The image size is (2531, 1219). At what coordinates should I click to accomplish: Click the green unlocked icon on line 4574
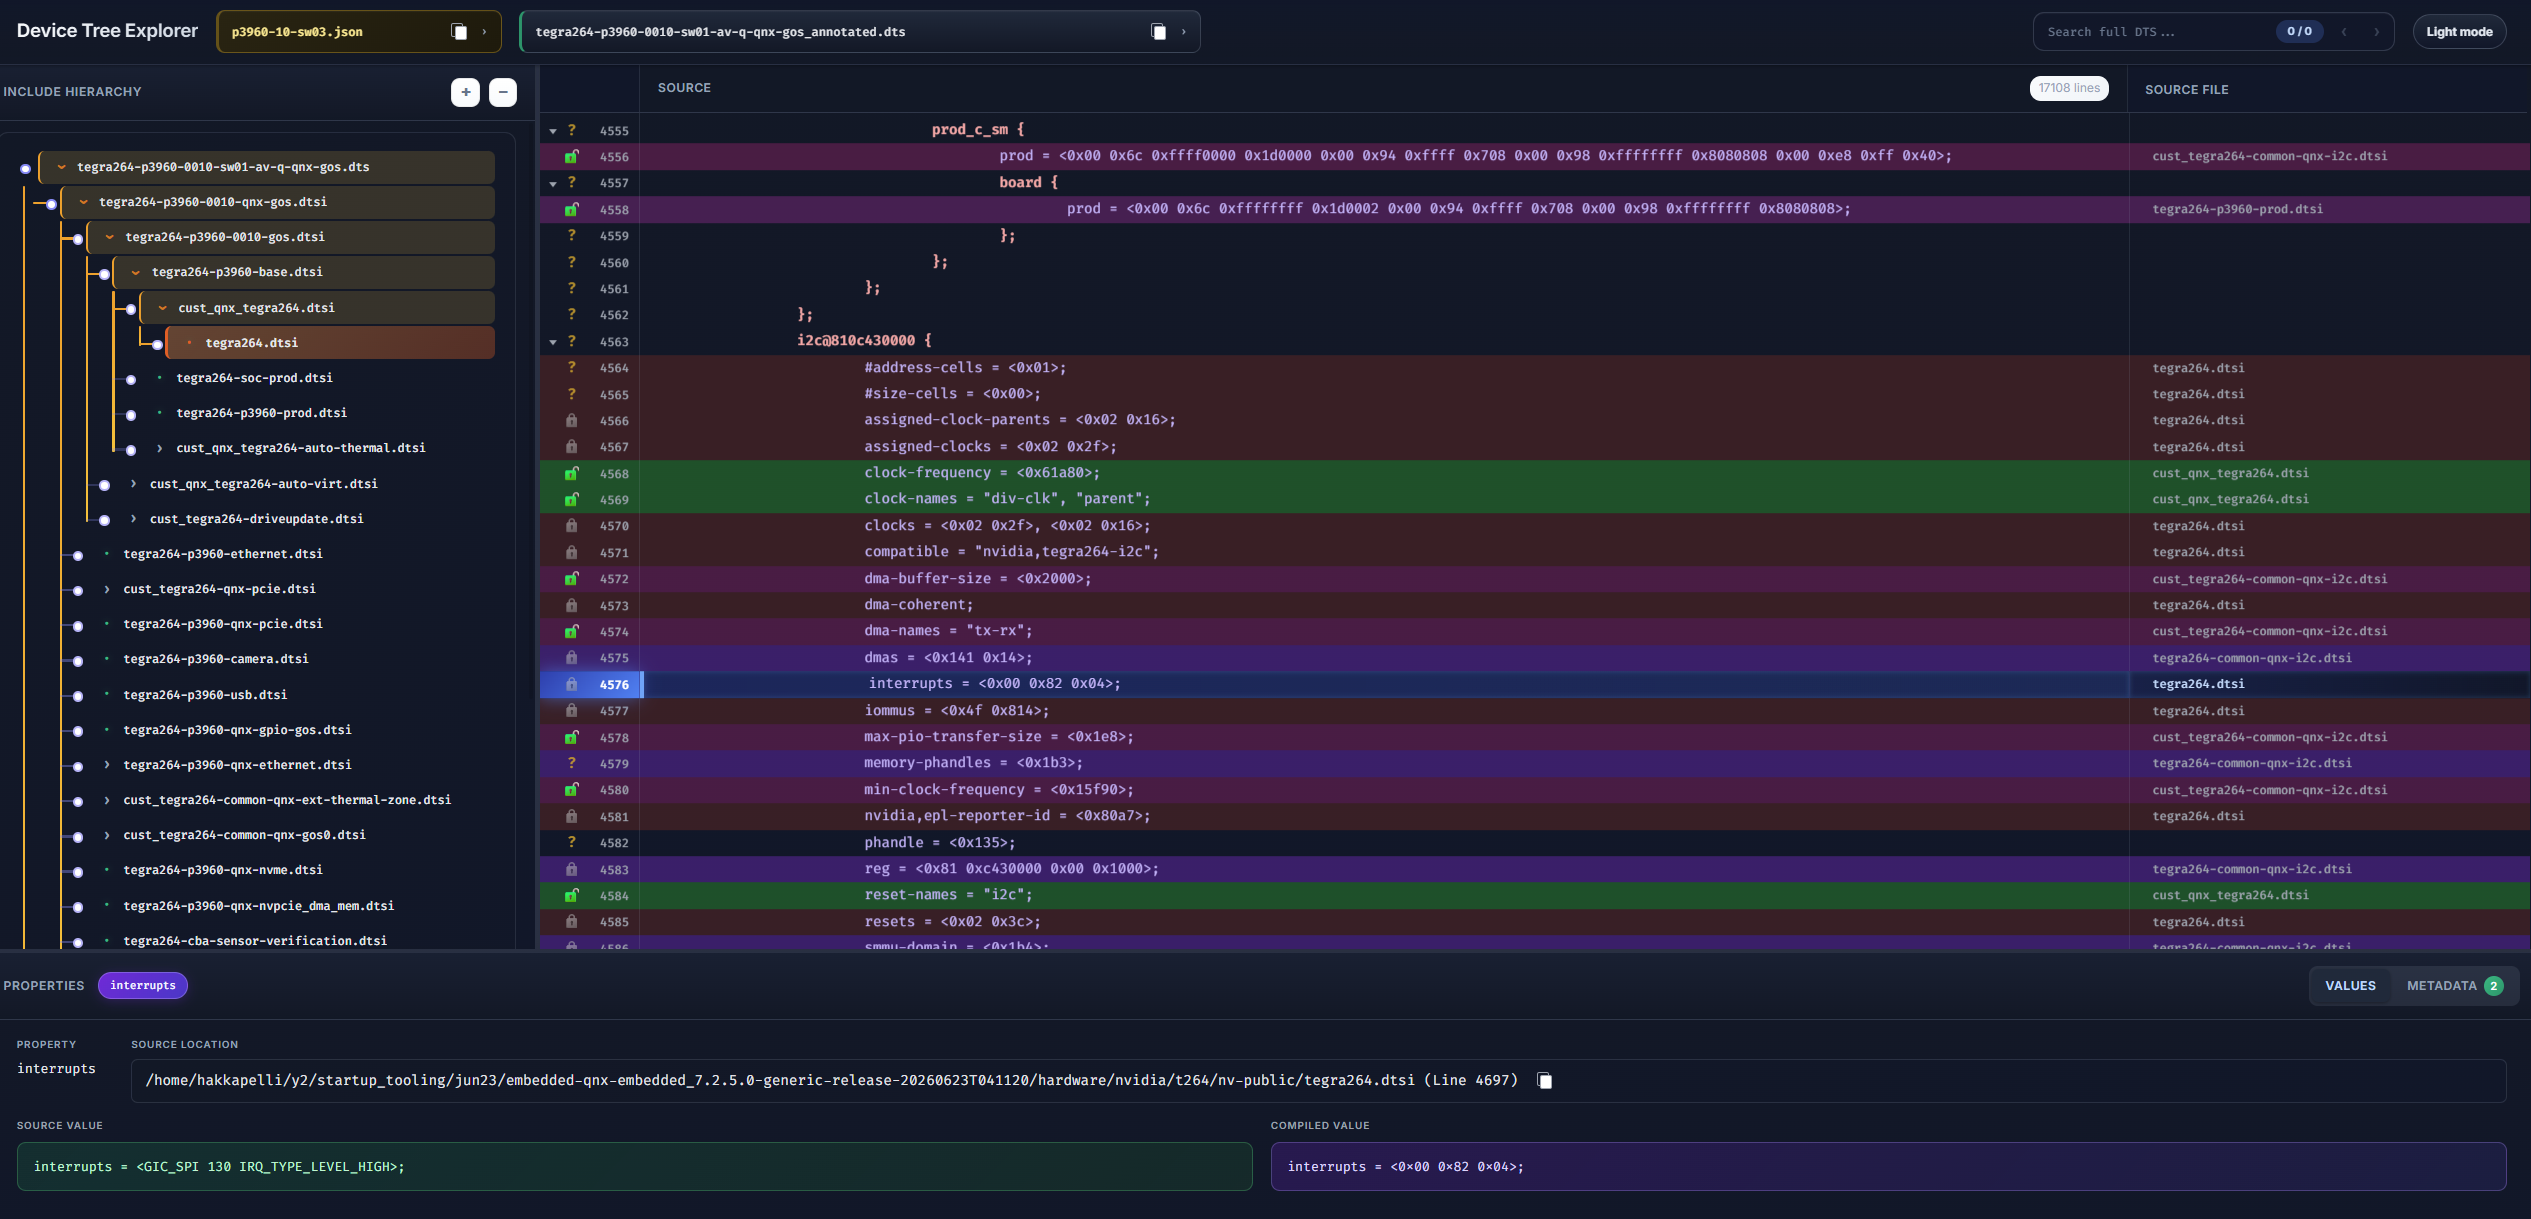(571, 632)
